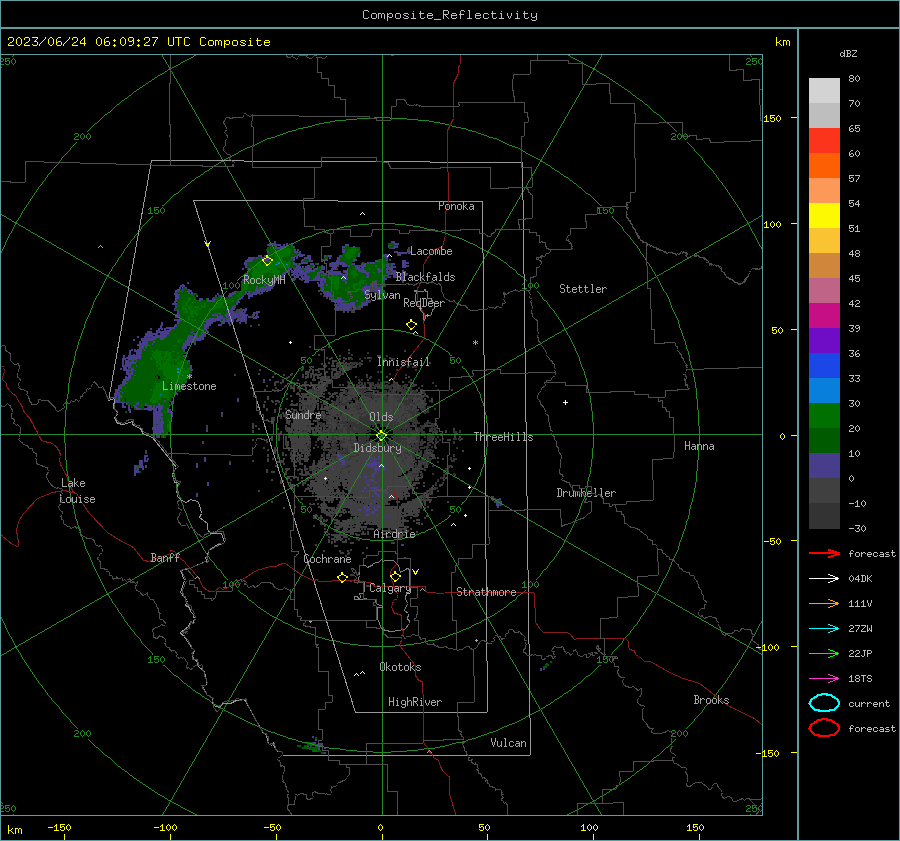Click the Innisfail town label
This screenshot has height=841, width=900.
(403, 362)
